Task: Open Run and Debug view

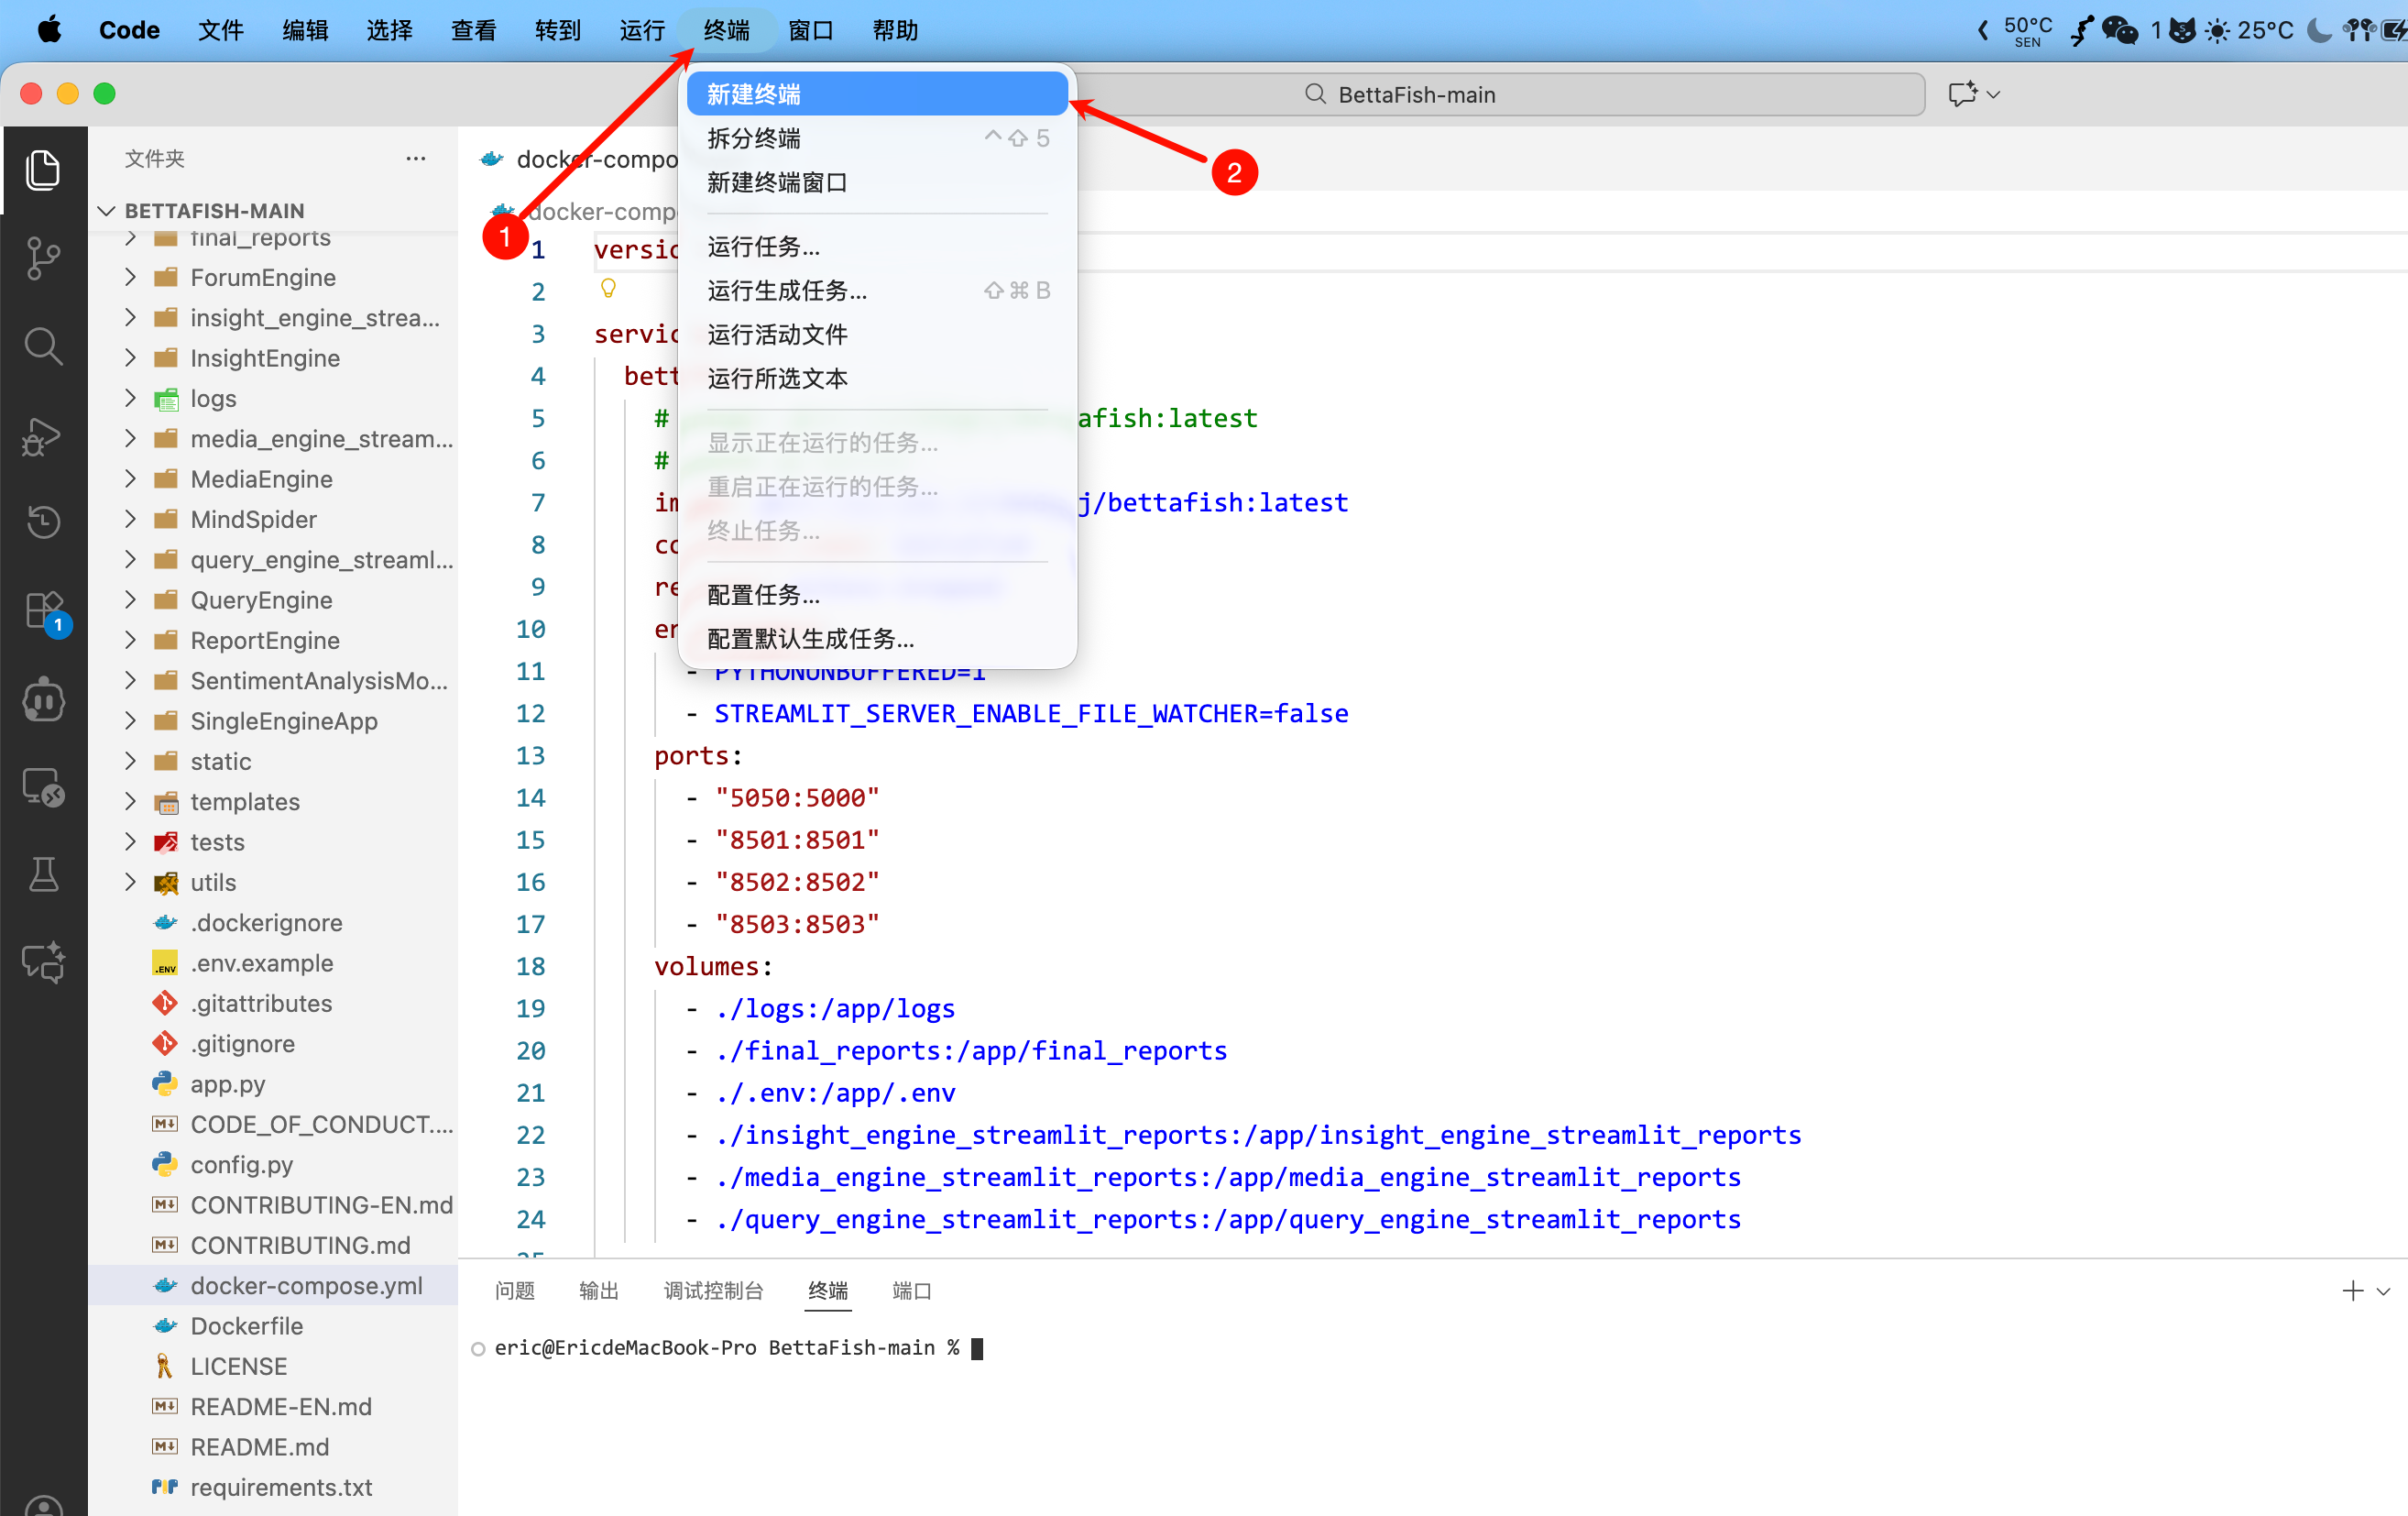Action: click(43, 436)
